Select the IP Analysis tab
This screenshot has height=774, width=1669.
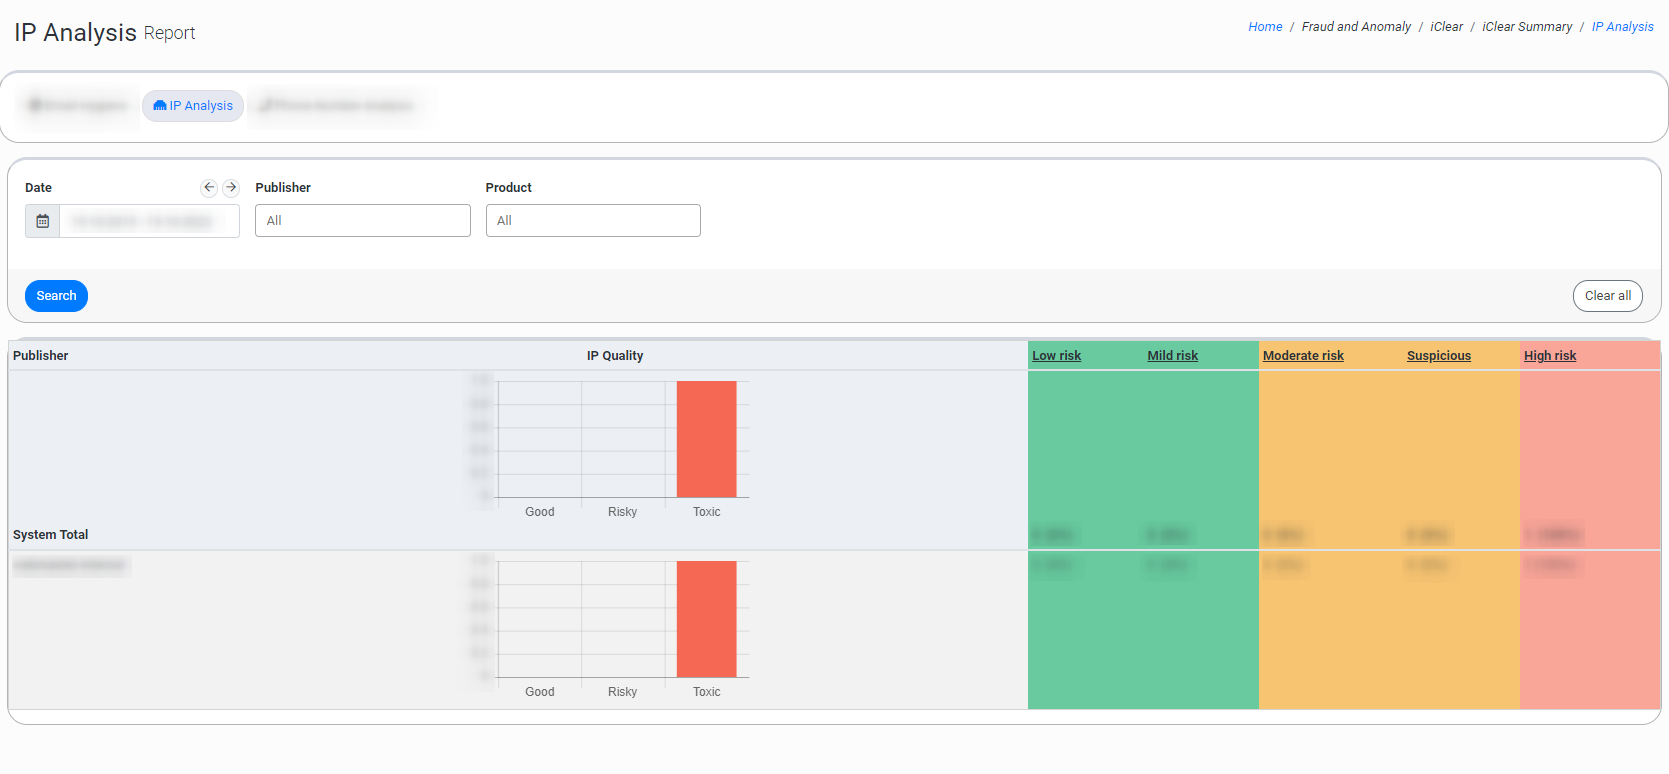click(x=193, y=106)
